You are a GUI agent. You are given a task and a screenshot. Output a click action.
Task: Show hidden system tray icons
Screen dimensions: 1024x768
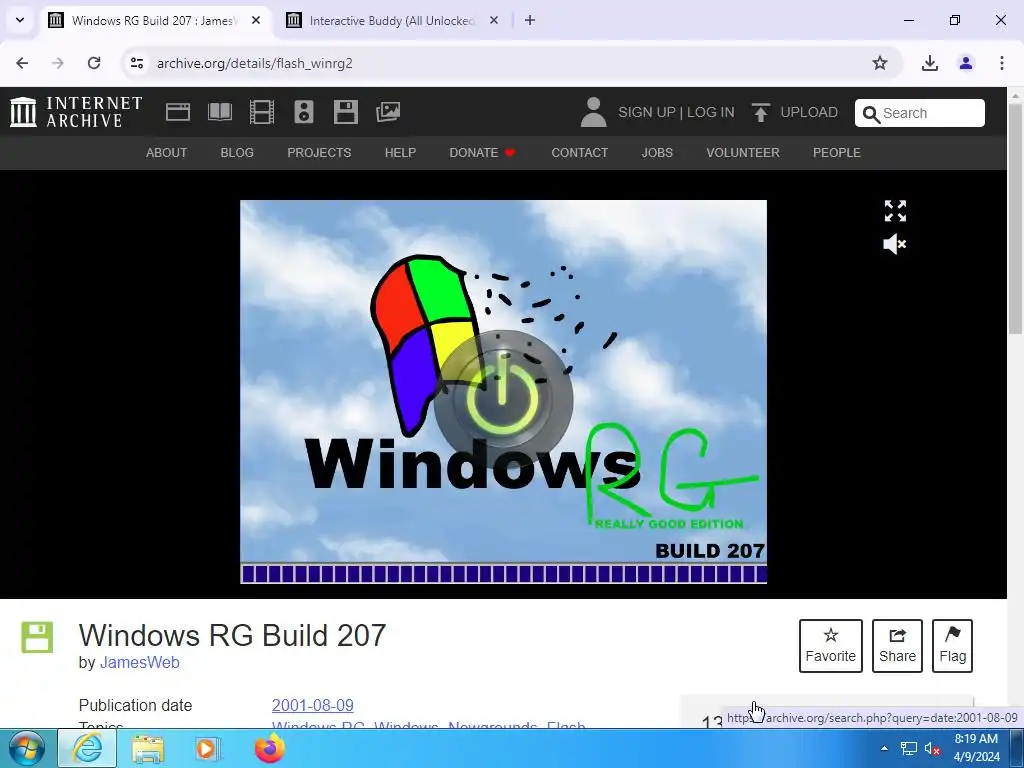click(x=884, y=748)
